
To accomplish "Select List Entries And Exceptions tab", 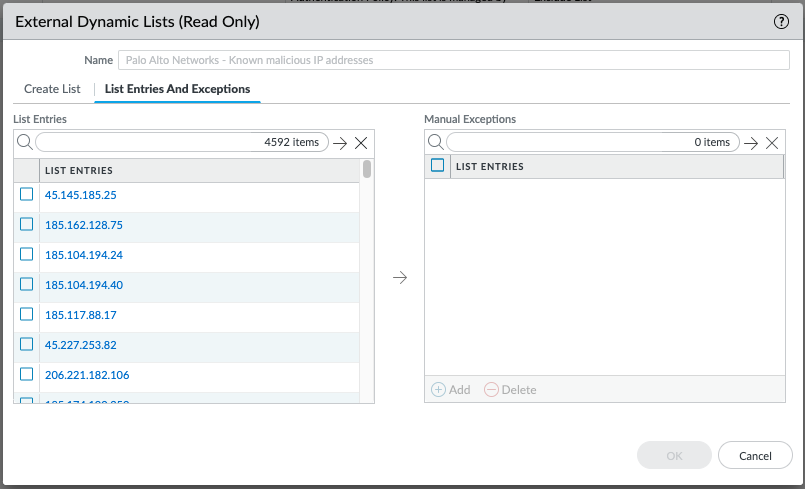I will coord(177,89).
